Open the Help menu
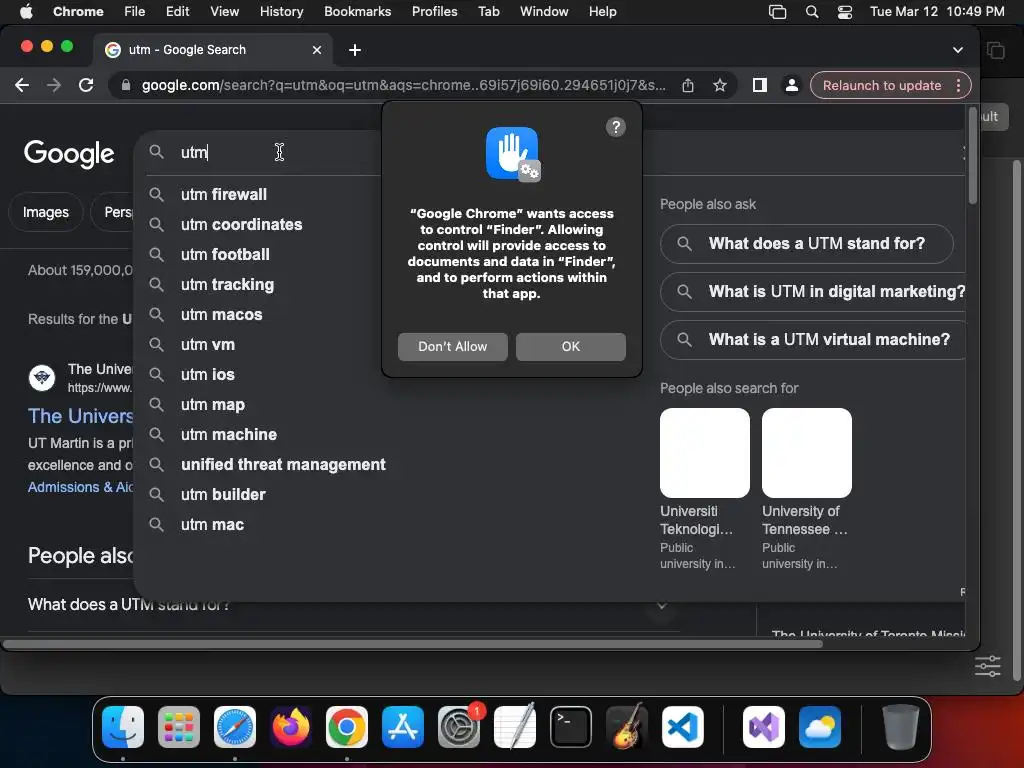The height and width of the screenshot is (768, 1024). (602, 12)
